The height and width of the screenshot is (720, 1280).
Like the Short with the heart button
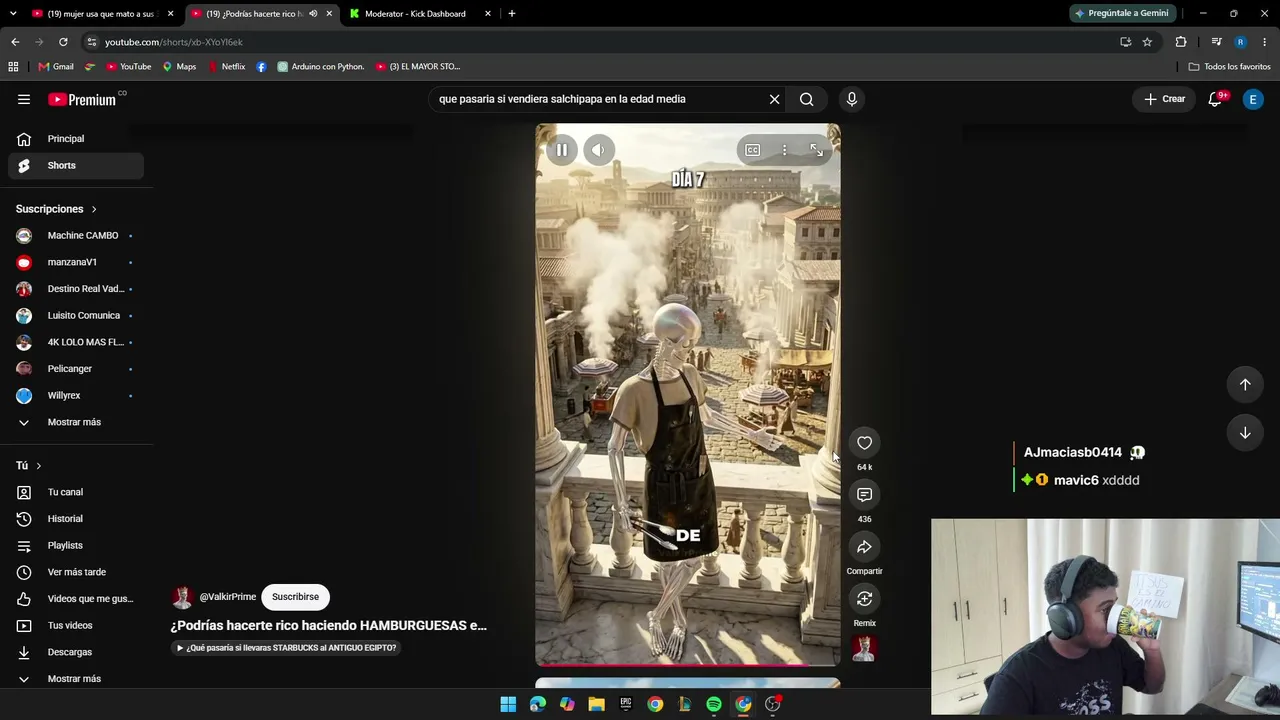click(x=865, y=443)
